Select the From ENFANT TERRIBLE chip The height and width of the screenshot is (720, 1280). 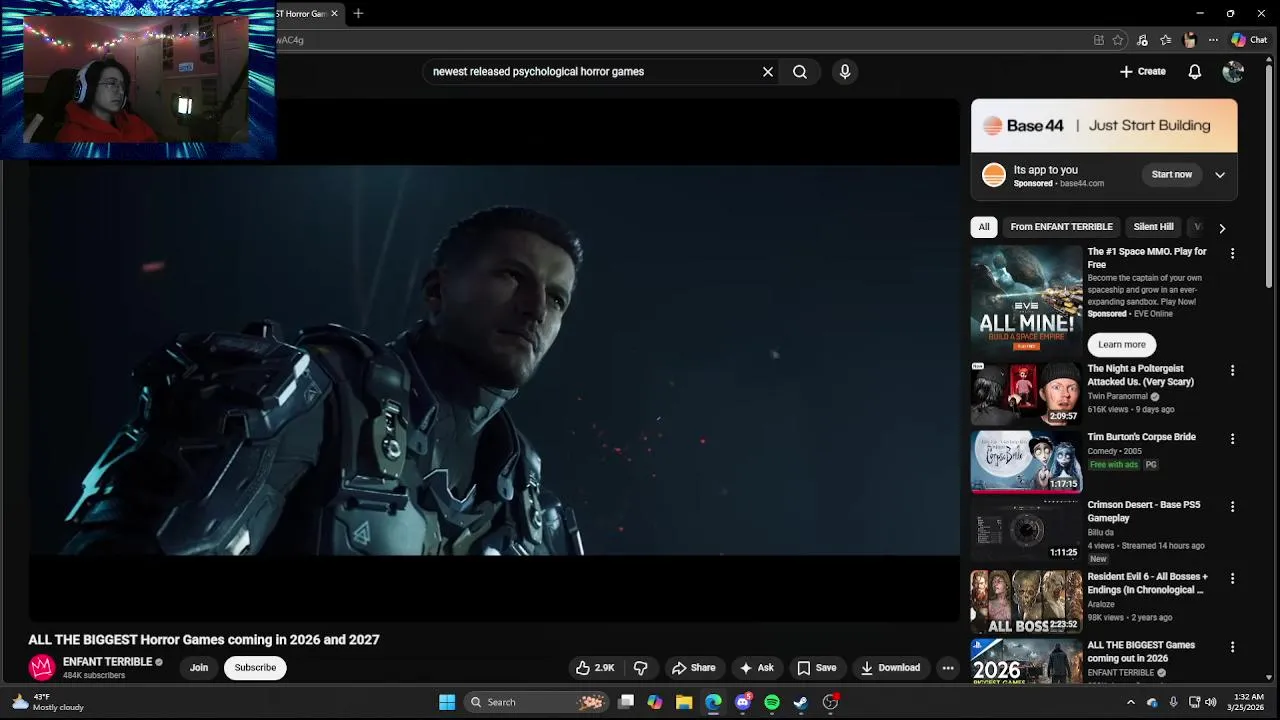(1061, 227)
